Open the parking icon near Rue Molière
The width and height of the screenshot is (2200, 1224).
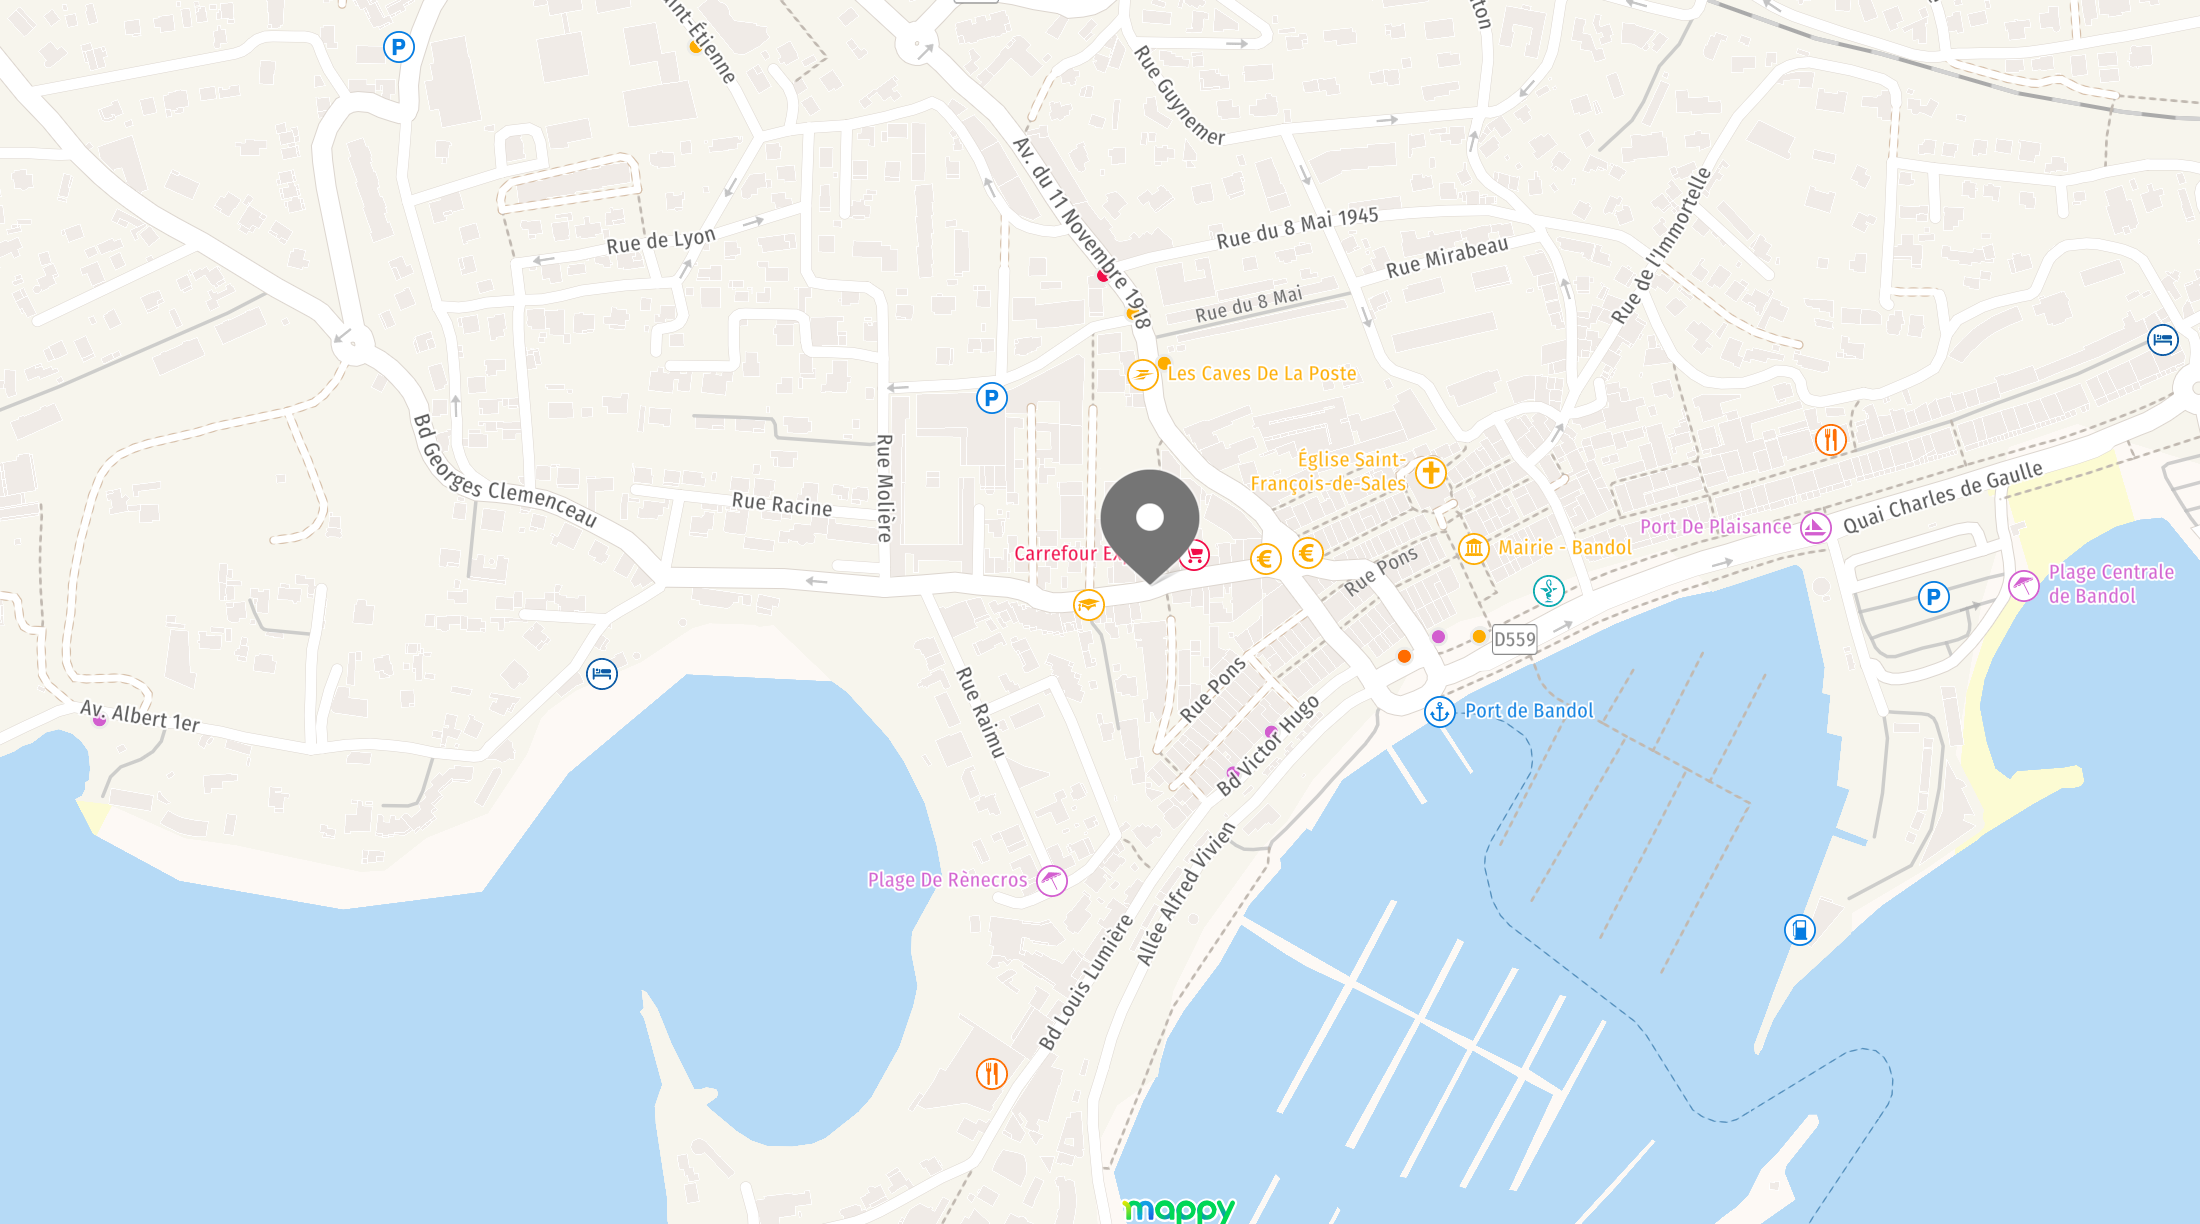992,398
